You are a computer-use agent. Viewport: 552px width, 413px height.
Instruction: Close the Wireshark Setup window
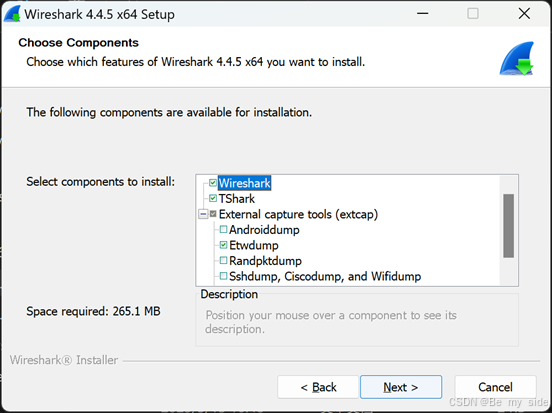[524, 14]
